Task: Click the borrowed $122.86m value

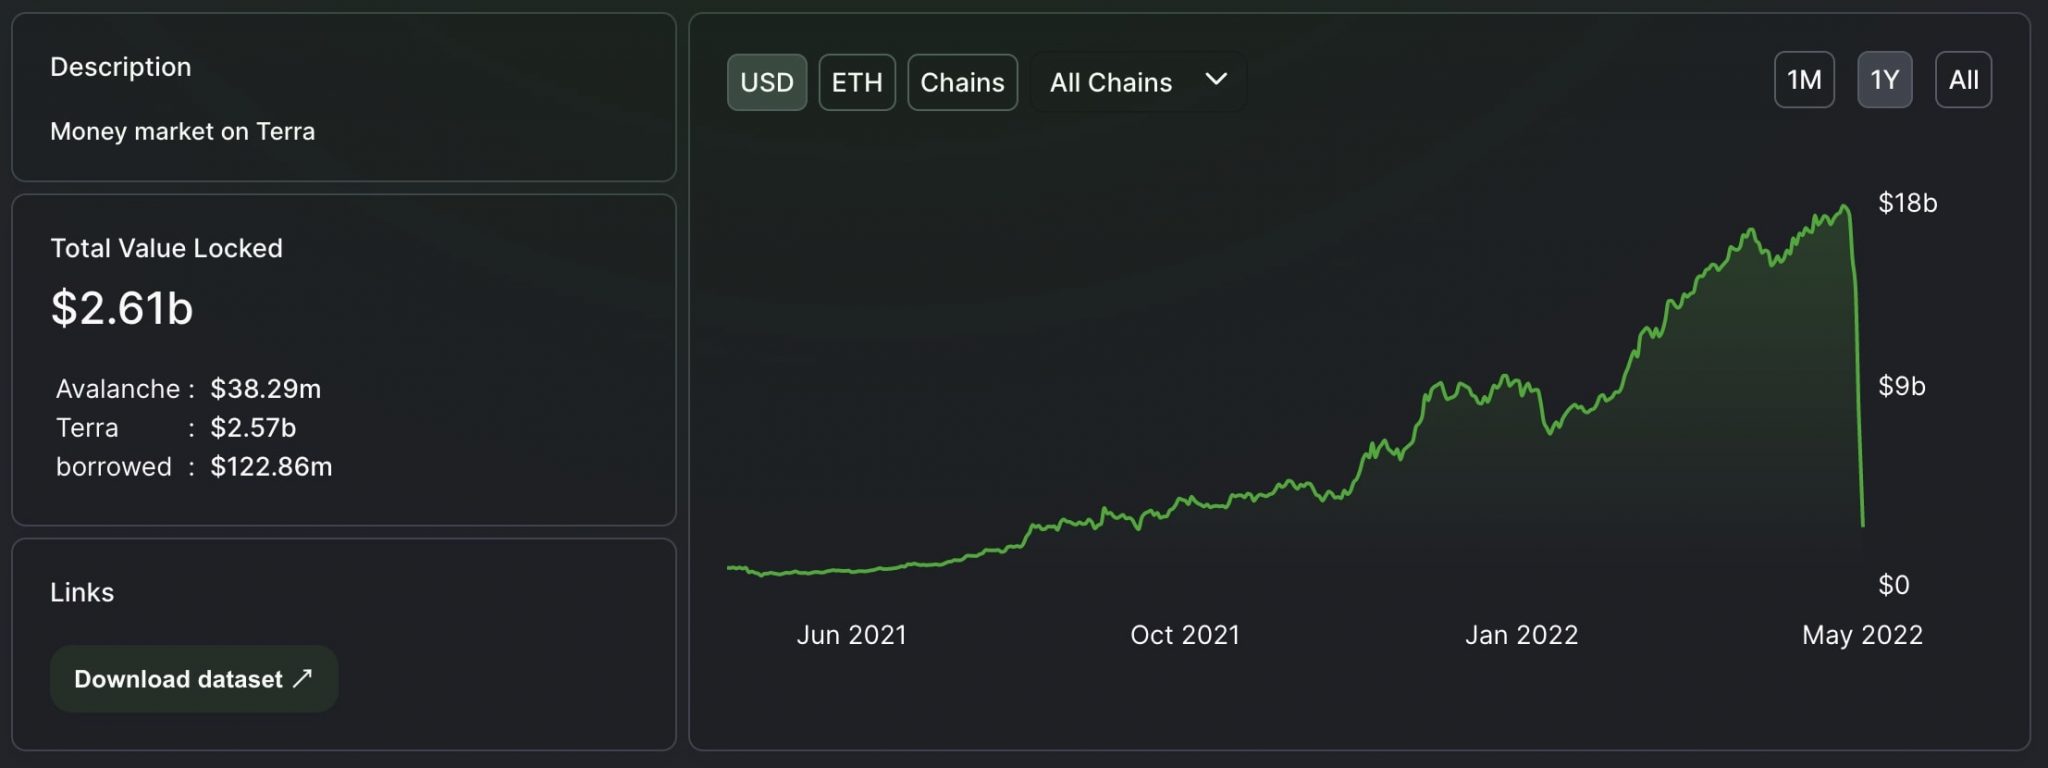Action: (x=271, y=467)
